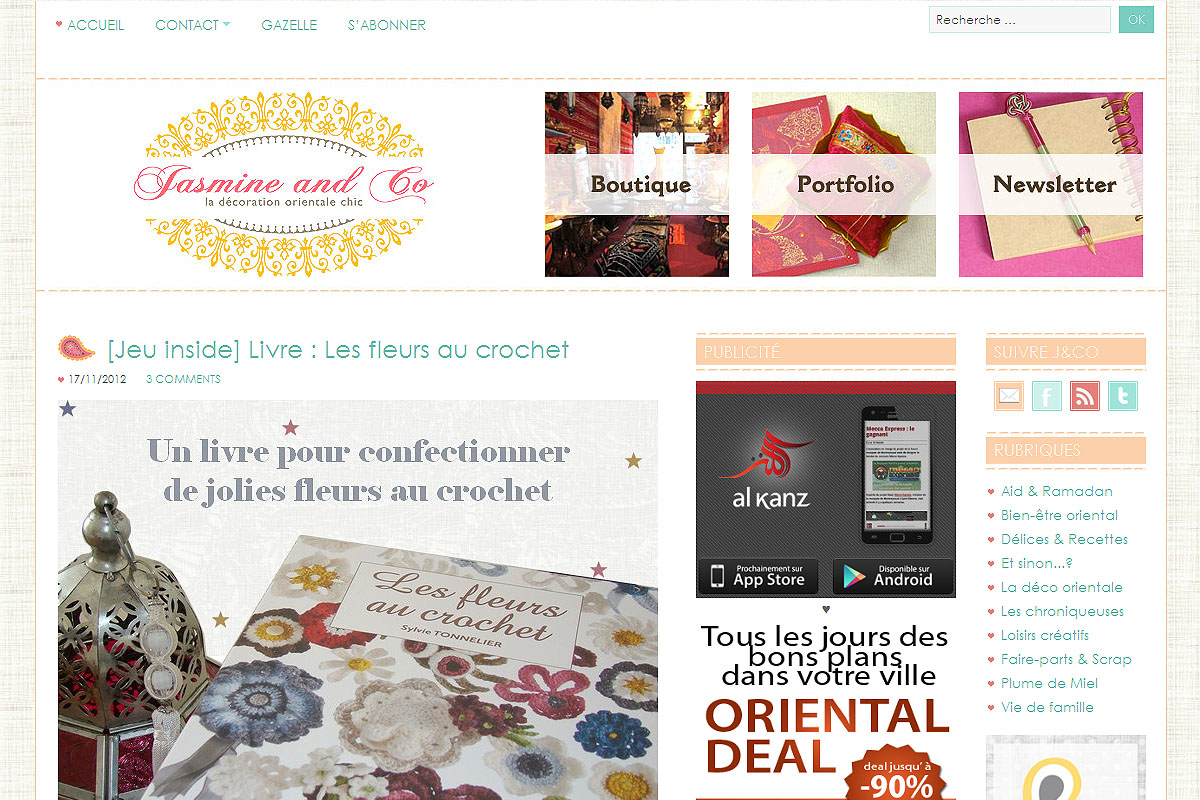1200x800 pixels.
Task: Go to the Accueil menu item
Action: 96,25
